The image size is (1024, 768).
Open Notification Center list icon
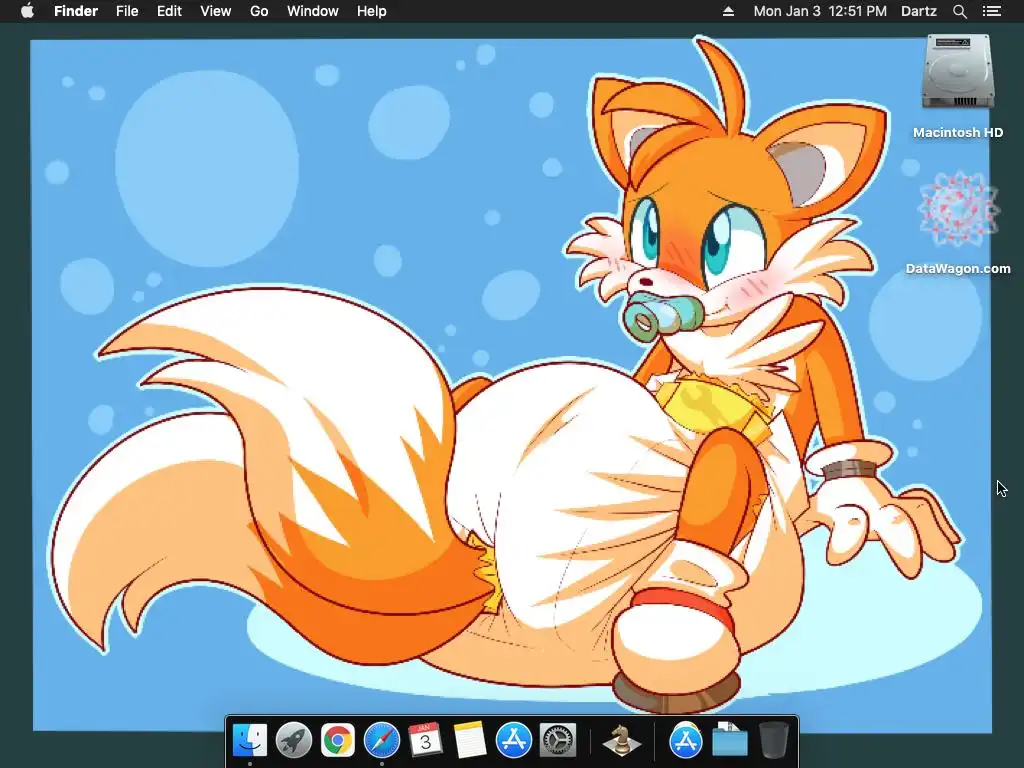pyautogui.click(x=992, y=11)
